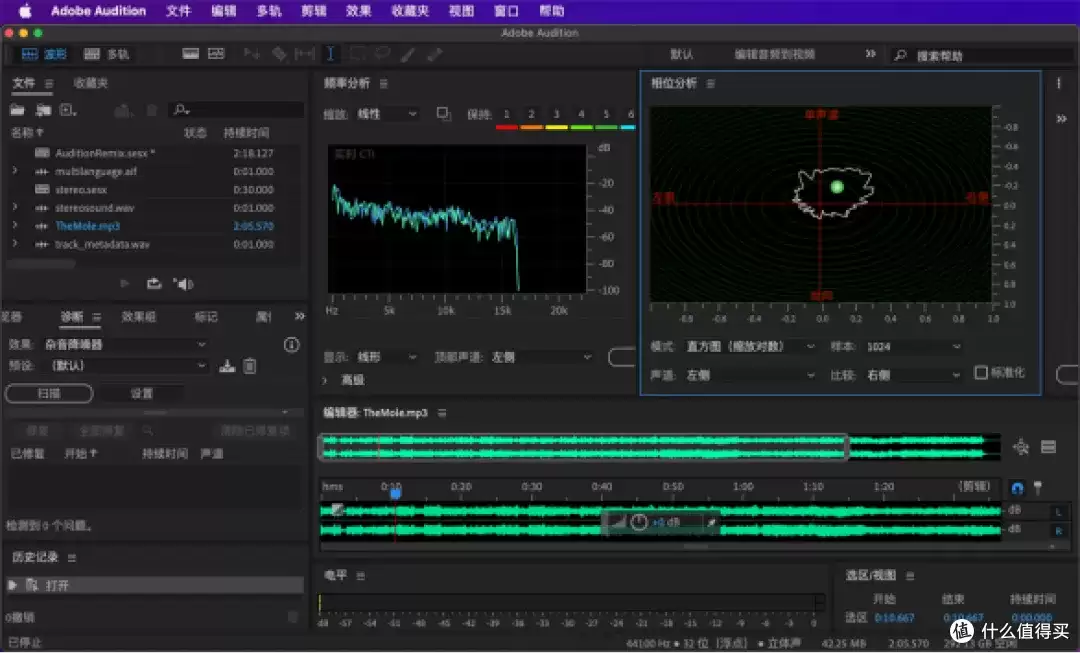The width and height of the screenshot is (1080, 654).
Task: Open the 显示 display dropdown in Frequency Analysis
Action: click(x=386, y=357)
